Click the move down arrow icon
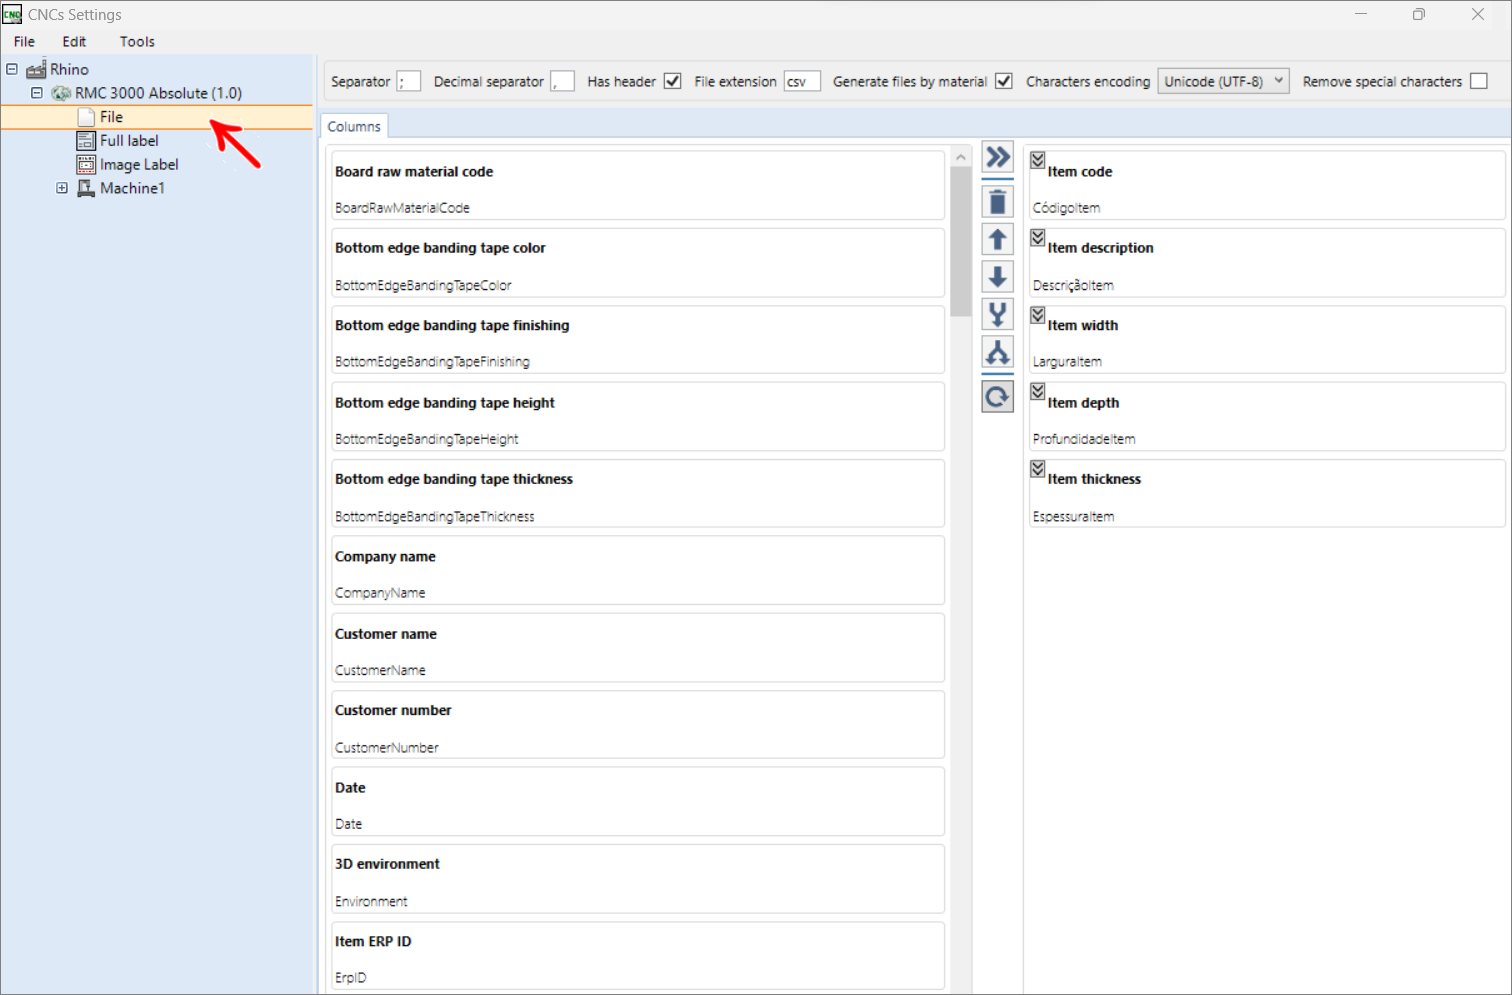The image size is (1512, 995). click(997, 277)
